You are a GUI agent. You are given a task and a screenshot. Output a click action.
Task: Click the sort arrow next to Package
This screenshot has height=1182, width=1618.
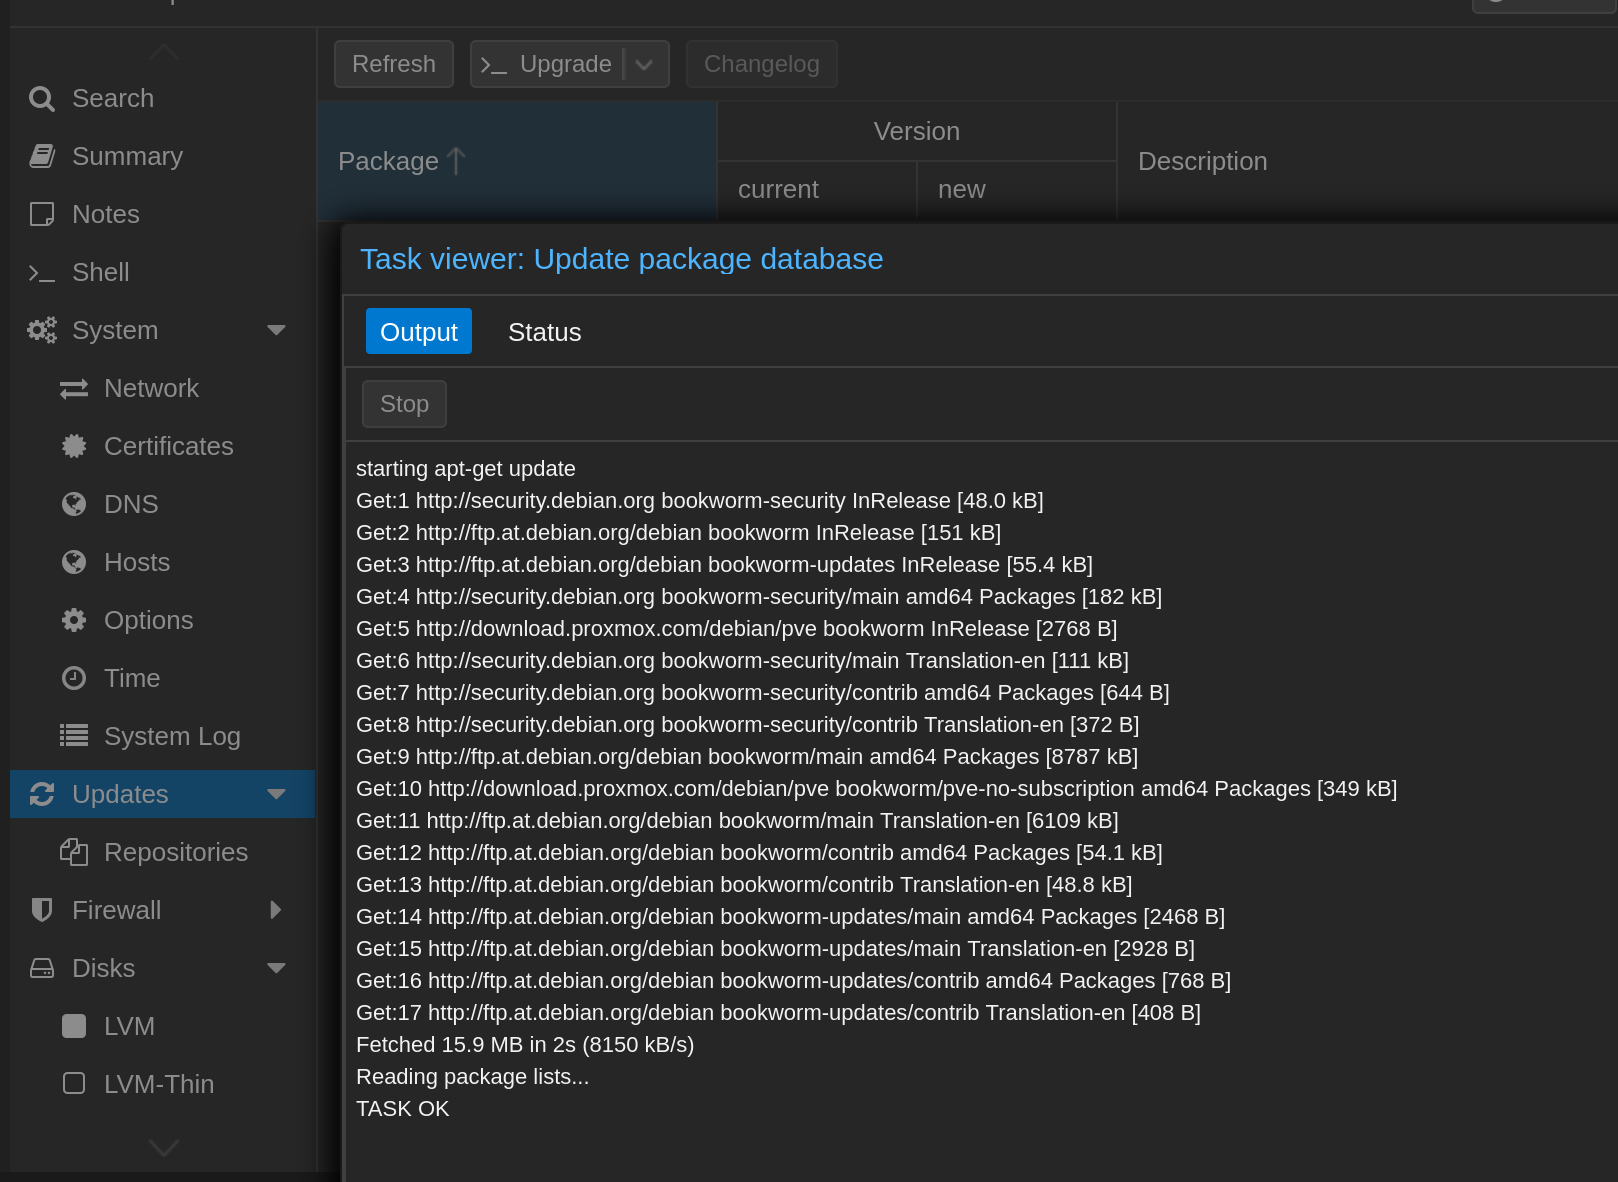tap(456, 162)
